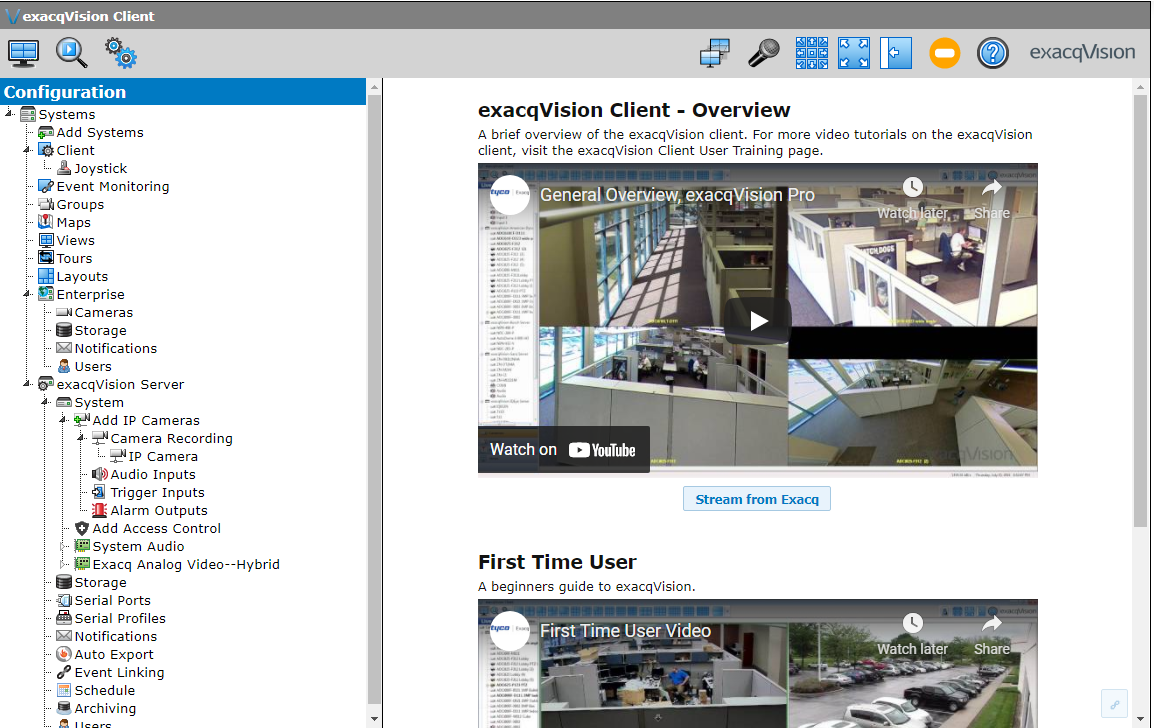
Task: Click General Overview, exacqVision Pro title
Action: point(677,195)
